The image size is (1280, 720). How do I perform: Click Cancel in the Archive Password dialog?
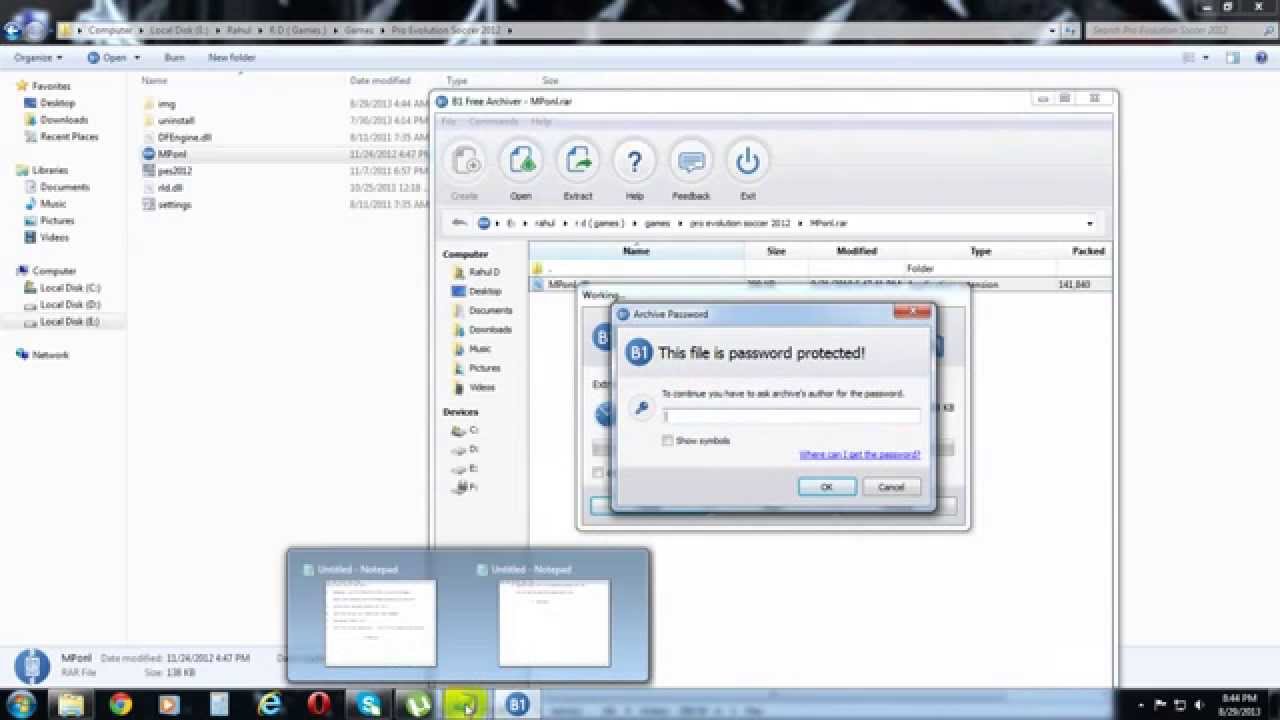point(891,487)
